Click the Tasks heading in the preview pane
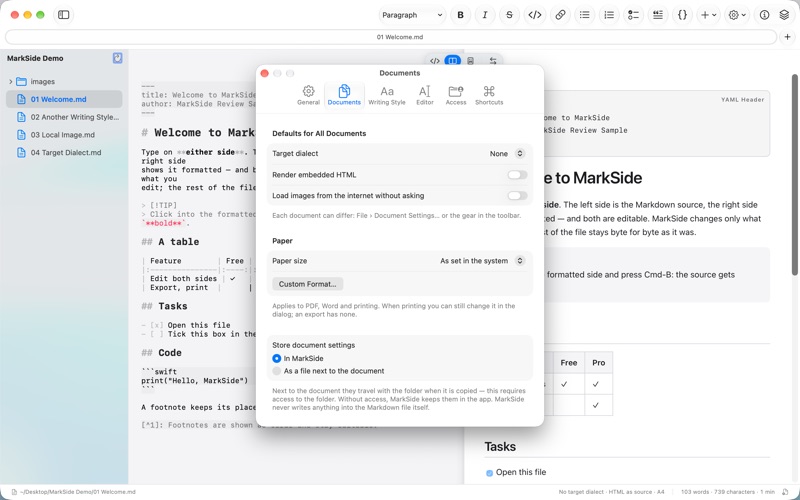The image size is (800, 500). coord(500,446)
